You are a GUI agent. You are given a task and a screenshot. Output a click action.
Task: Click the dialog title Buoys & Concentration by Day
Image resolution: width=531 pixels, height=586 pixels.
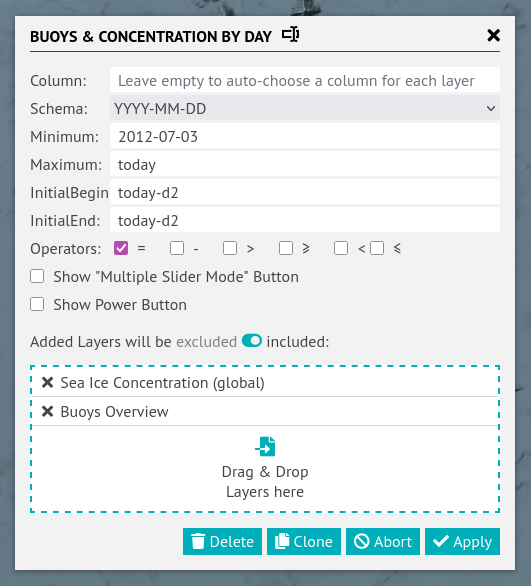(151, 36)
